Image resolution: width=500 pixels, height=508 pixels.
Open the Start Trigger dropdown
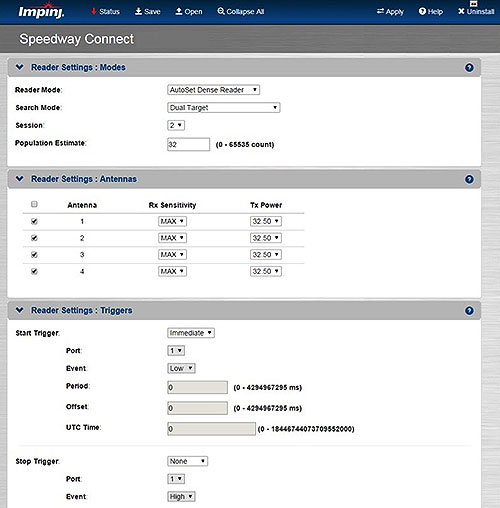(x=191, y=333)
